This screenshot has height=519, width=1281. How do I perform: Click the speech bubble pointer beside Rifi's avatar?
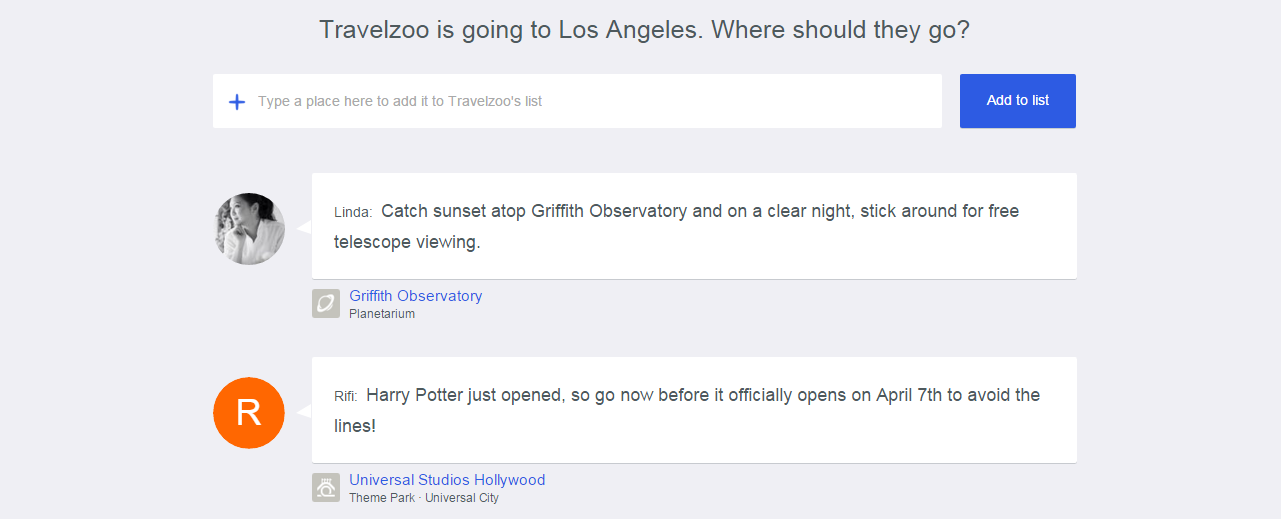point(305,412)
